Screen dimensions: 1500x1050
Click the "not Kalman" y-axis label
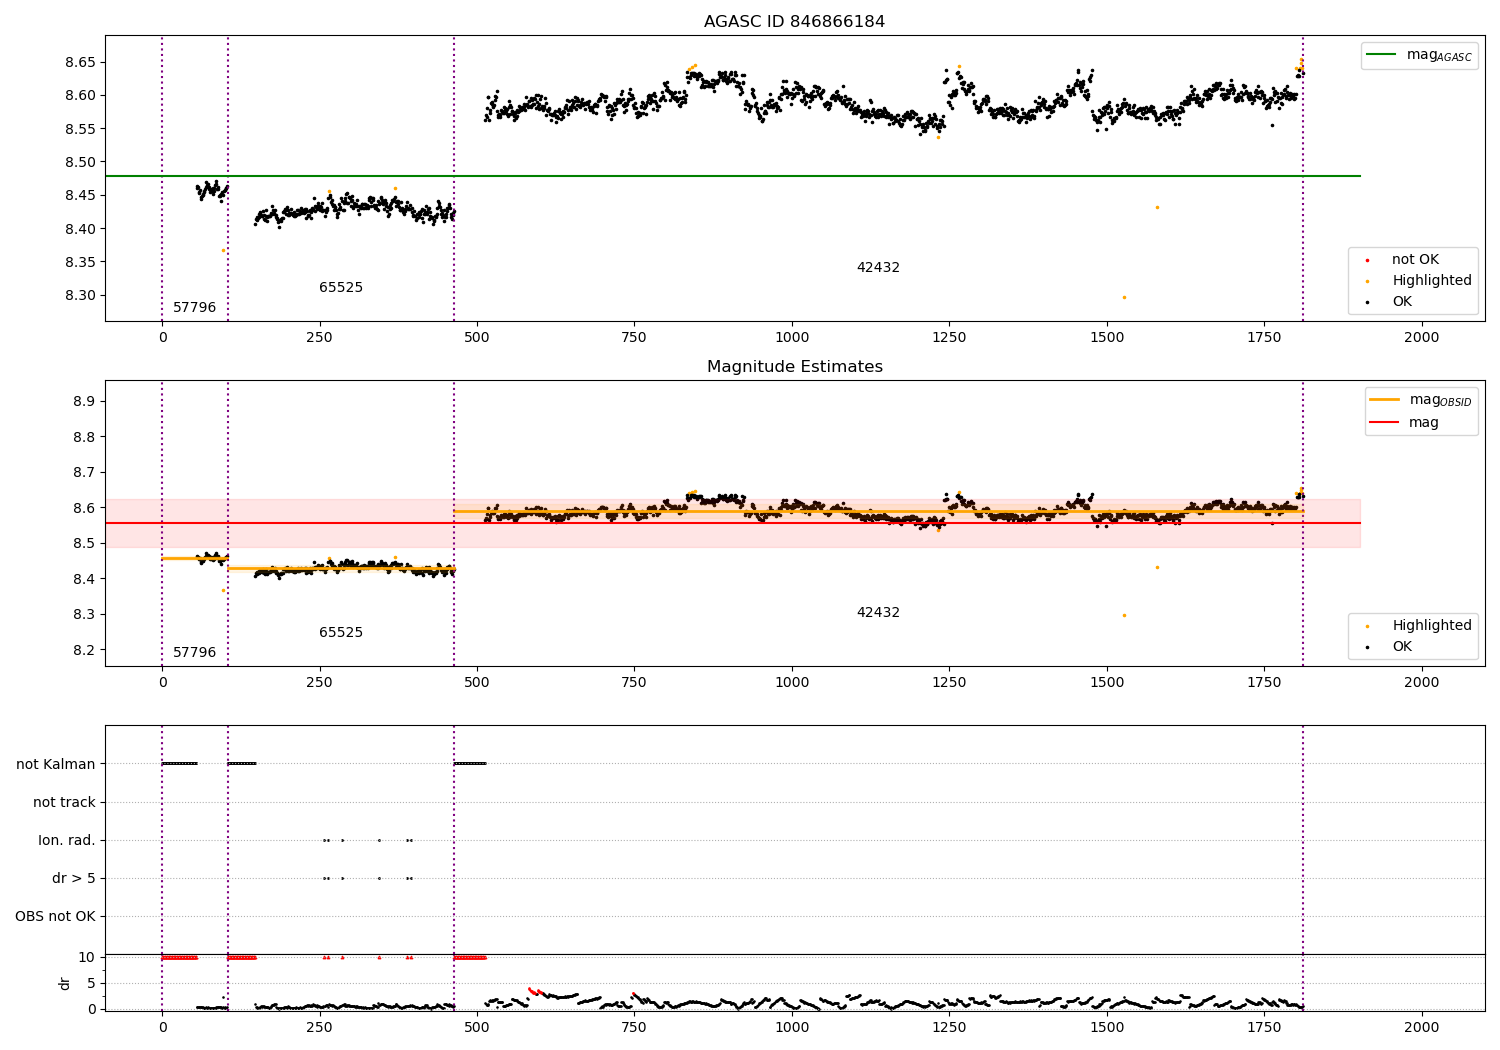tap(56, 764)
